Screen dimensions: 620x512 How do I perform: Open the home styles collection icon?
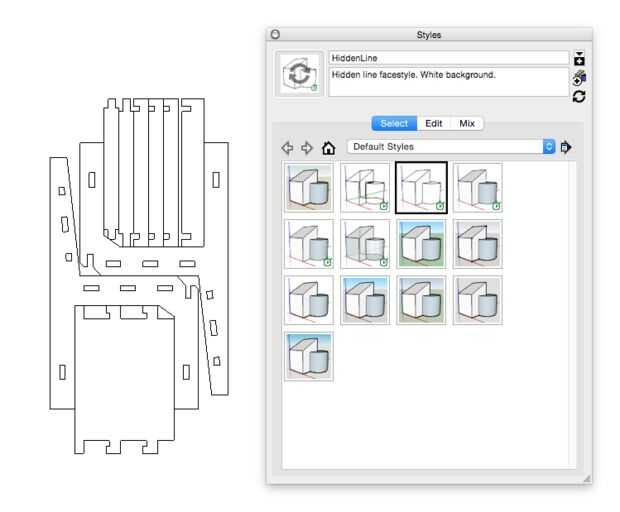(x=328, y=148)
